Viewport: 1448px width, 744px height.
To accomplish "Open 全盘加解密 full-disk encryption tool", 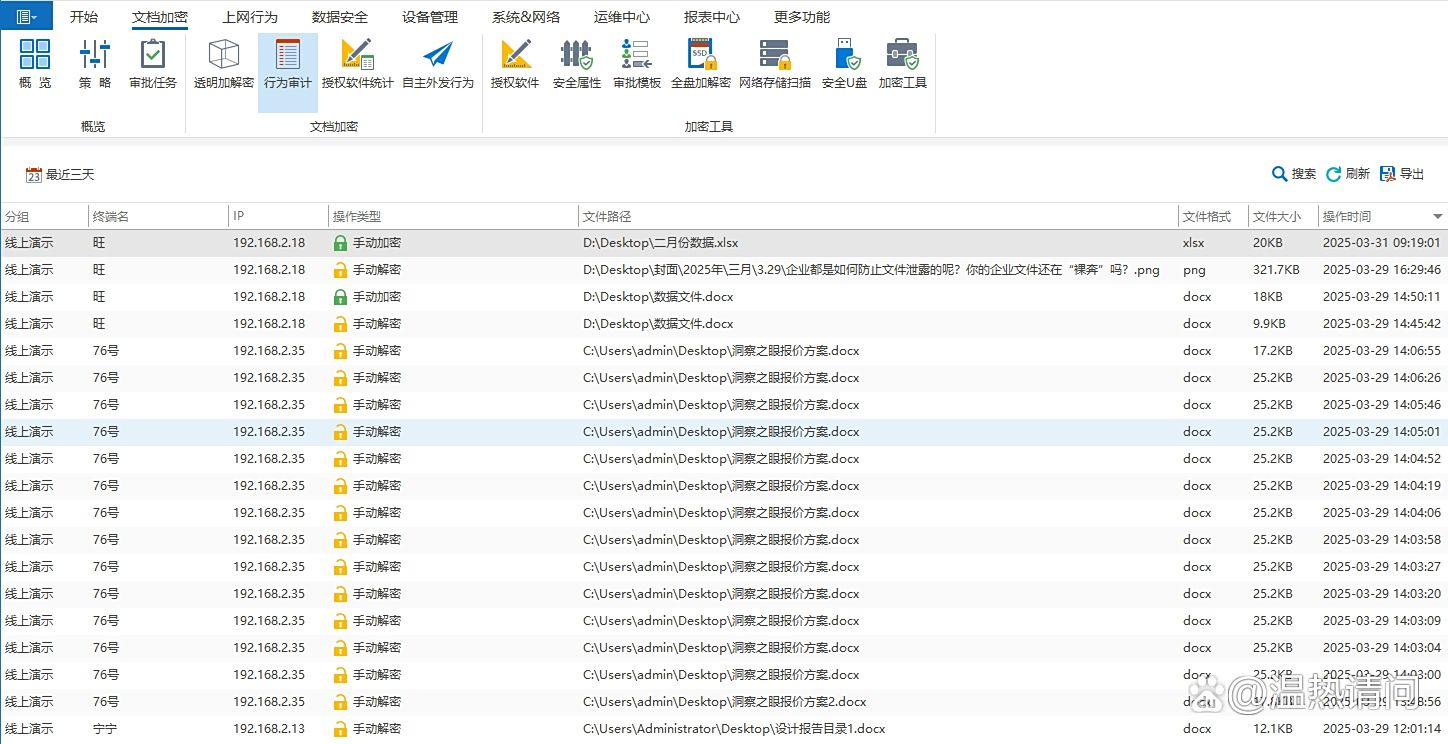I will [x=700, y=63].
